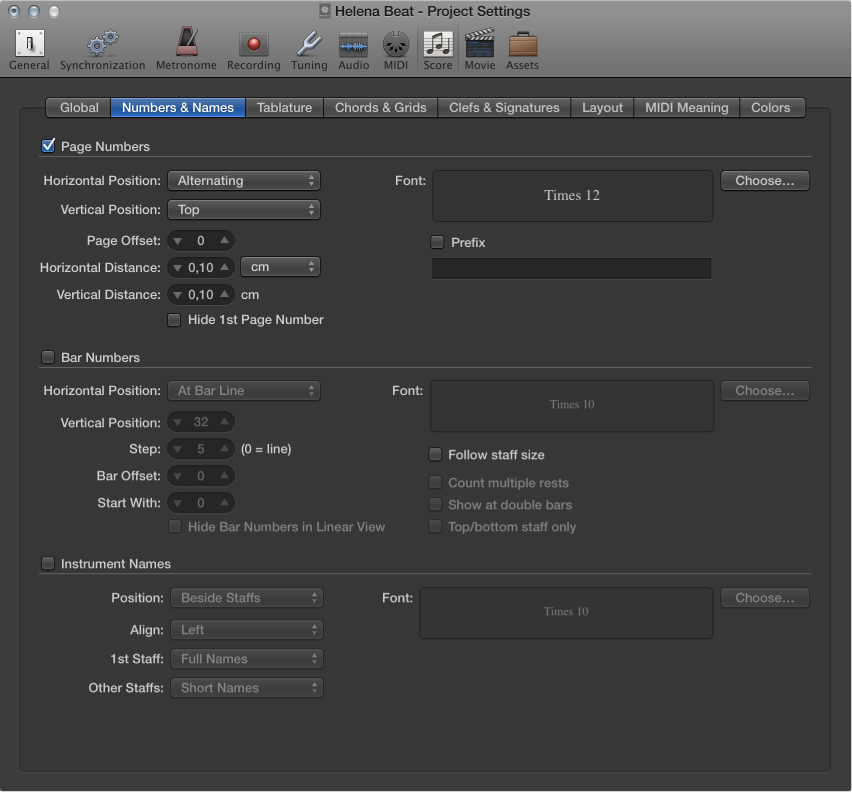Viewport: 852px width, 792px height.
Task: Open the Synchronization settings icon
Action: tap(101, 44)
